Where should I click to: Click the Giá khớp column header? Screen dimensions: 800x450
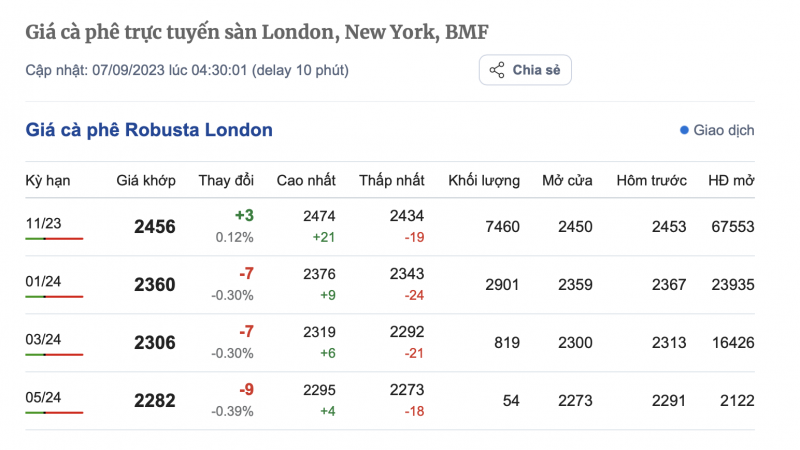tap(146, 180)
